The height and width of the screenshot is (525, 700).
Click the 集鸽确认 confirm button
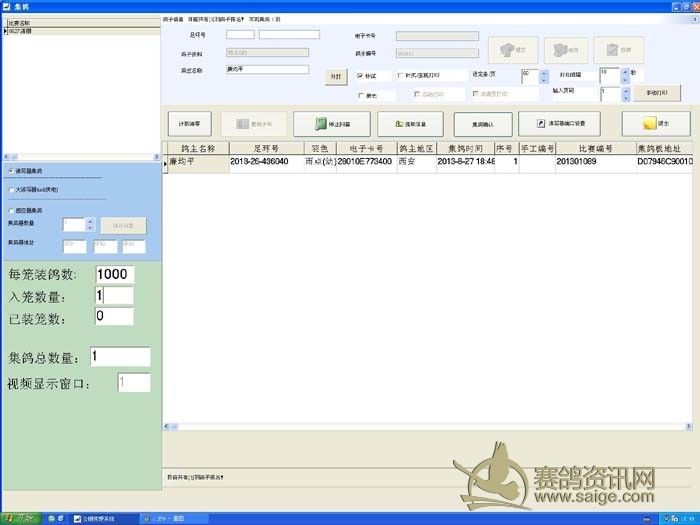coord(475,124)
